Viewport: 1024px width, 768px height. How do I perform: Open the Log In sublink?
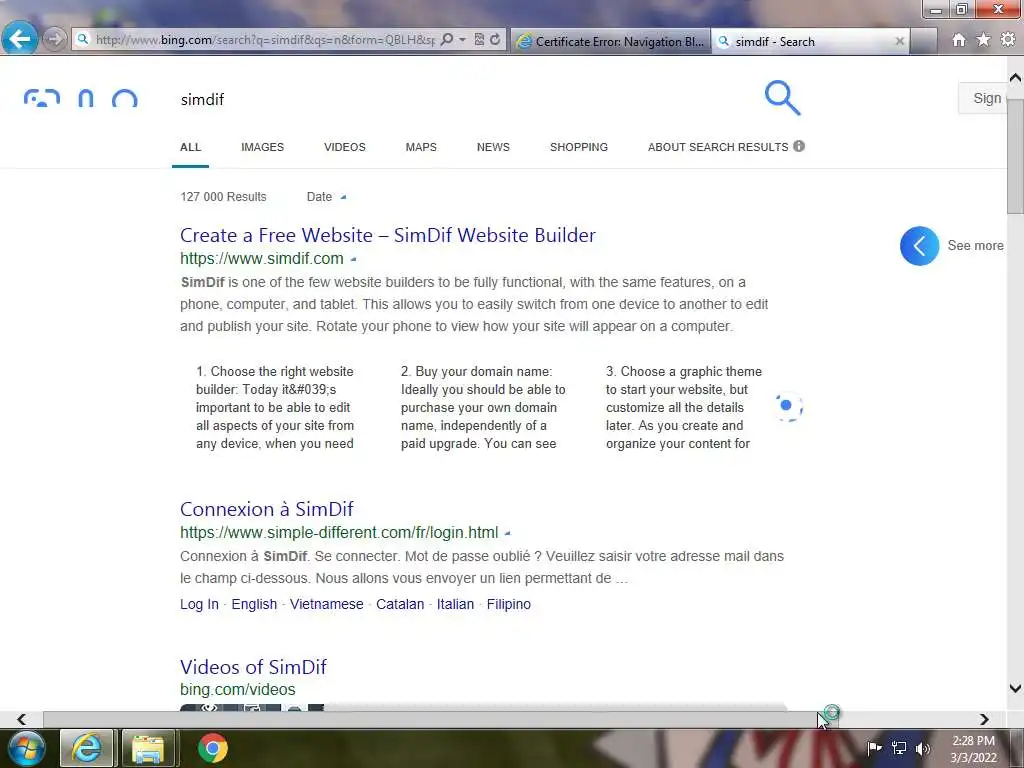(x=199, y=604)
